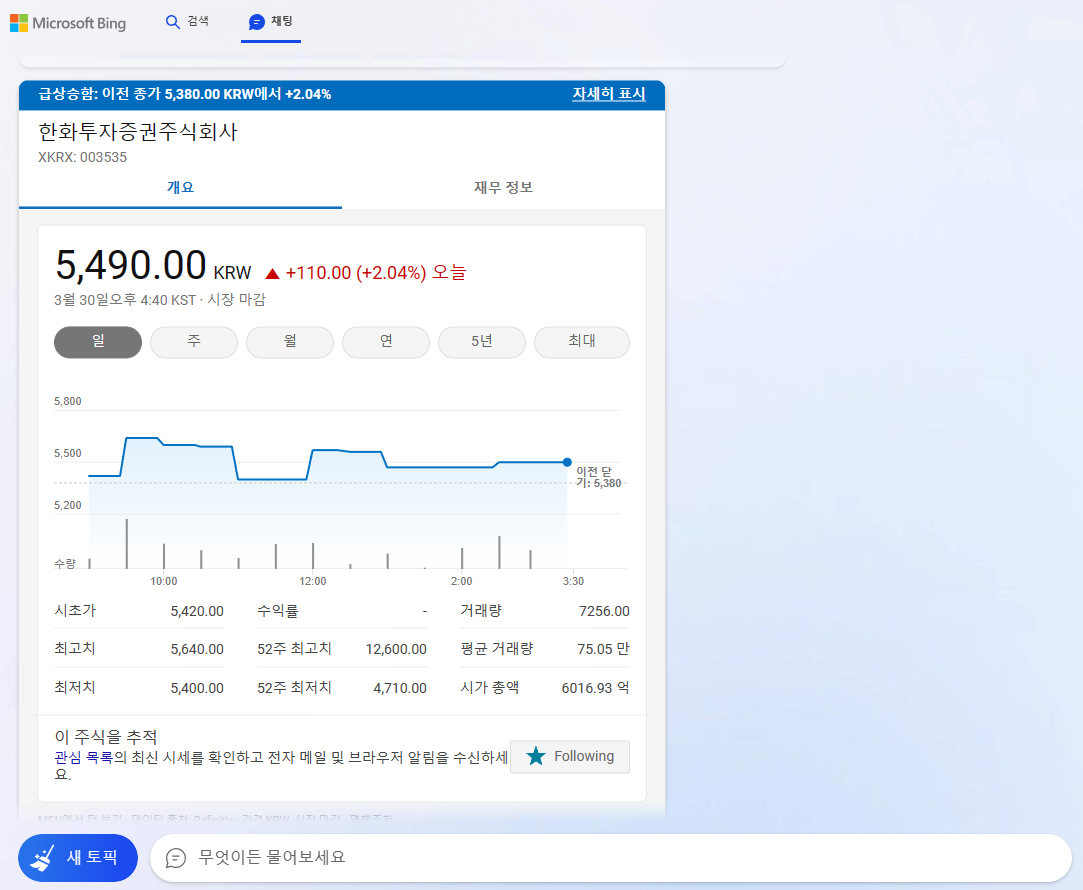
Task: Select the 연 year range button
Action: point(386,342)
